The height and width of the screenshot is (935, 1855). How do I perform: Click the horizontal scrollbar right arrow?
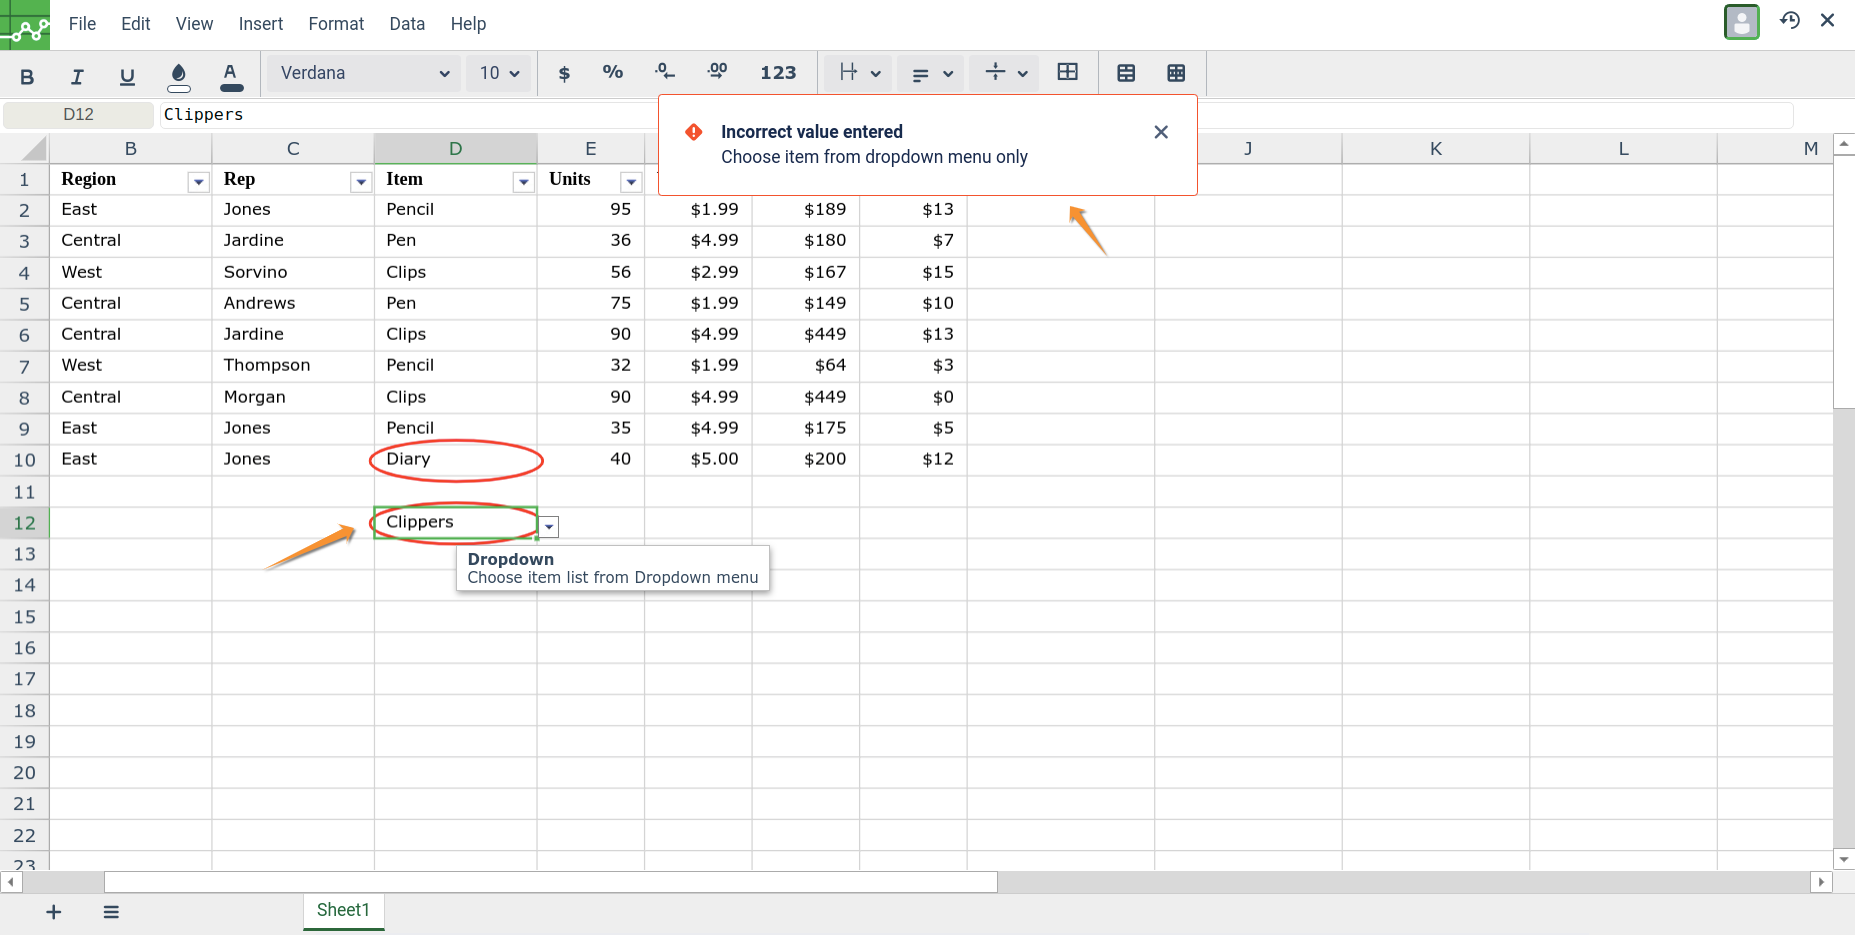tap(1821, 882)
